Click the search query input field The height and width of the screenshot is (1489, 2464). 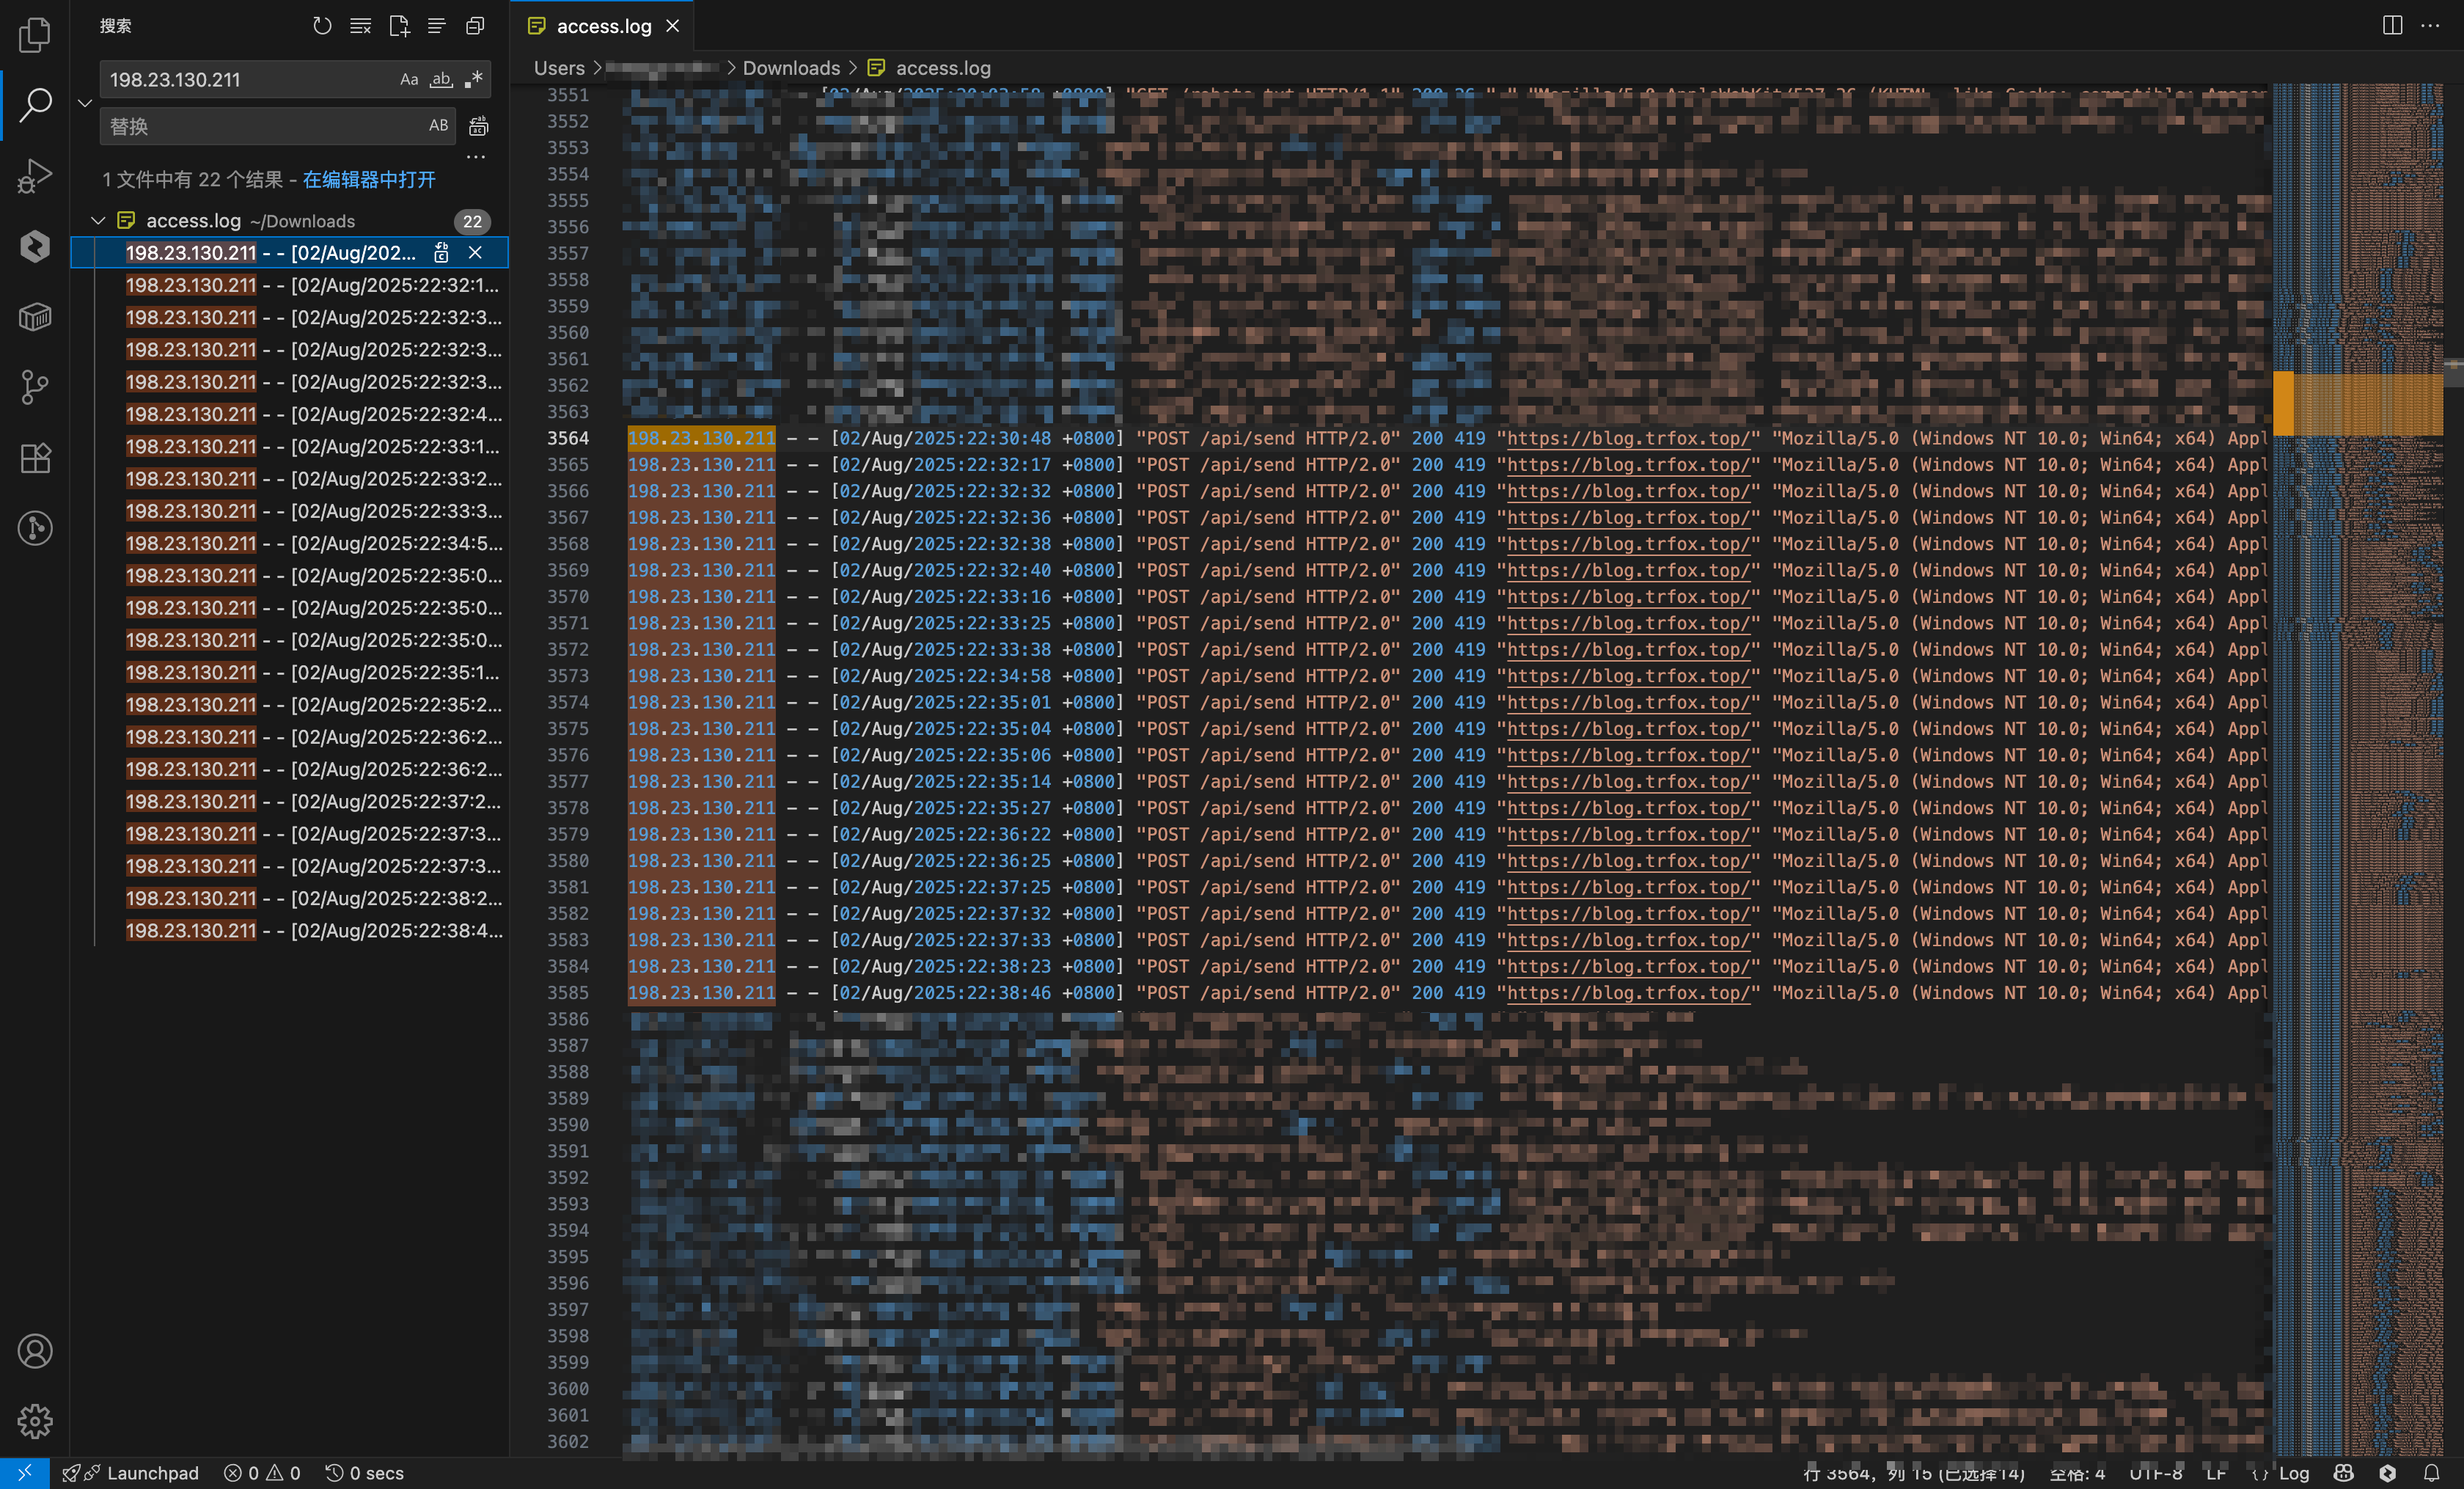pyautogui.click(x=250, y=80)
